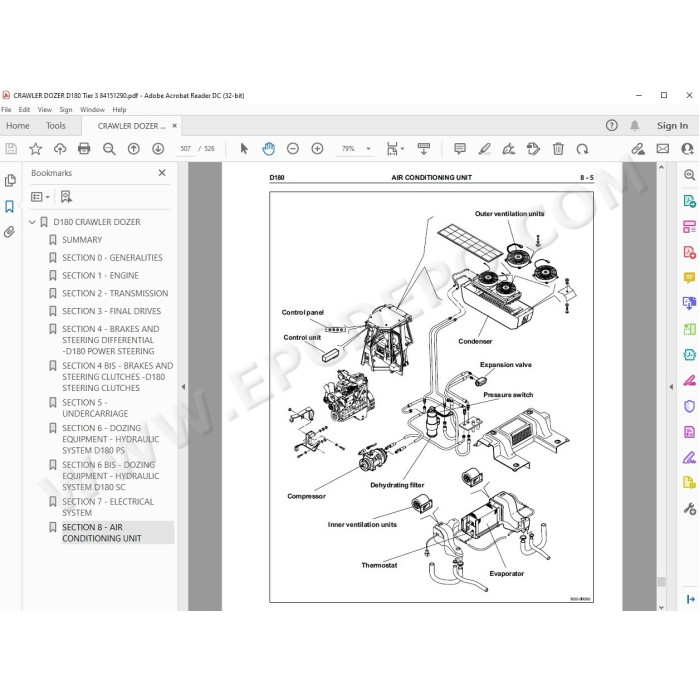
Task: Open notifications bell
Action: [634, 125]
